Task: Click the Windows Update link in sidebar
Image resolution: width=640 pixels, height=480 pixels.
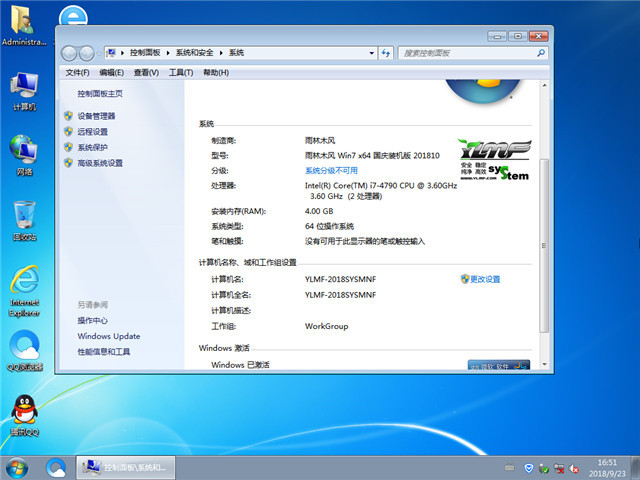Action: pyautogui.click(x=108, y=336)
